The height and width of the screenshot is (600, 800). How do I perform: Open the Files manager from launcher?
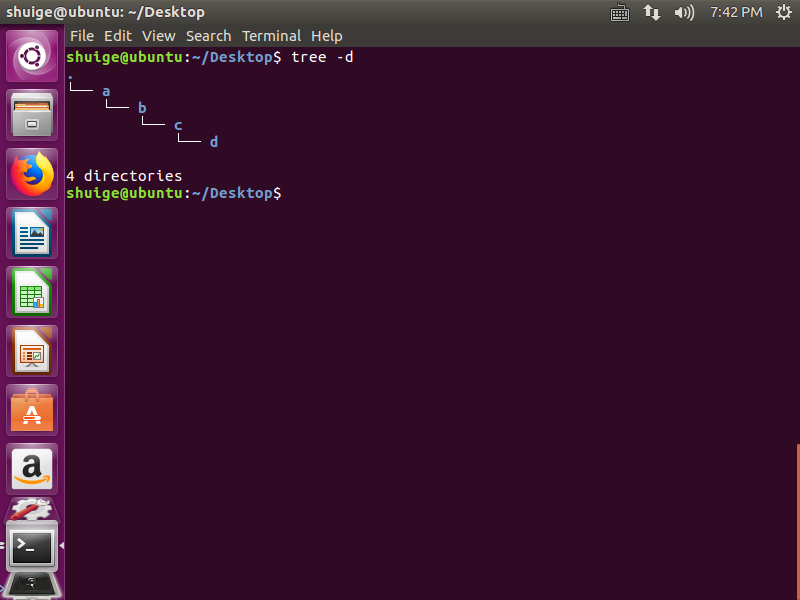[32, 115]
